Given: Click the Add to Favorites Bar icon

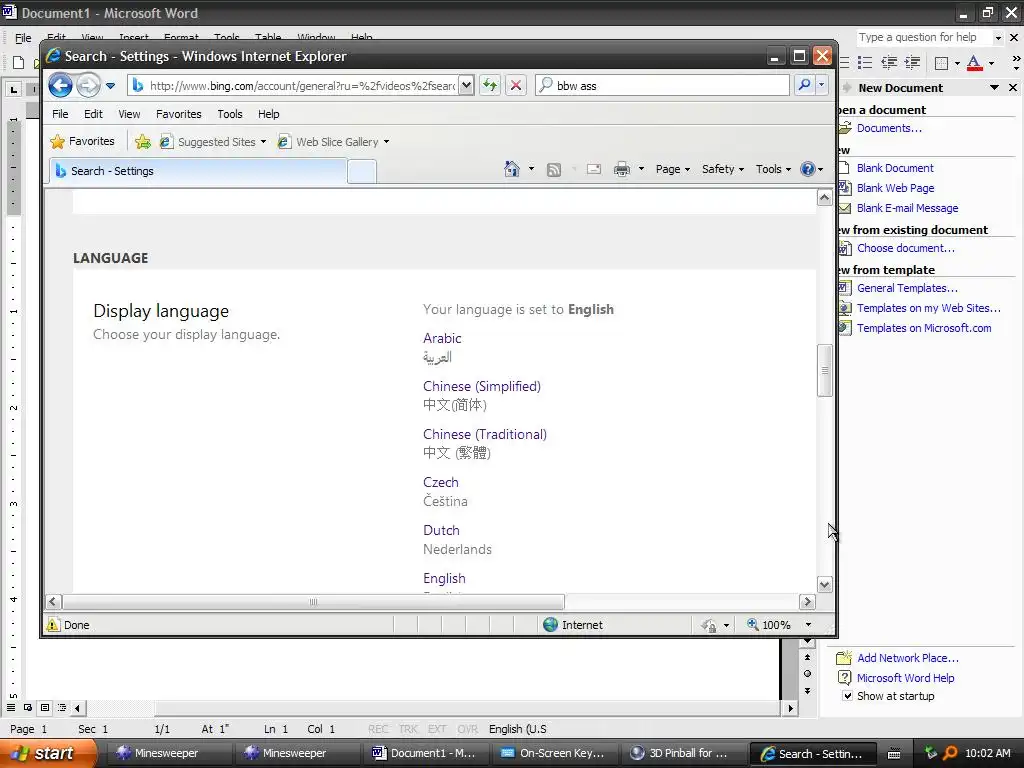Looking at the screenshot, I should [142, 141].
